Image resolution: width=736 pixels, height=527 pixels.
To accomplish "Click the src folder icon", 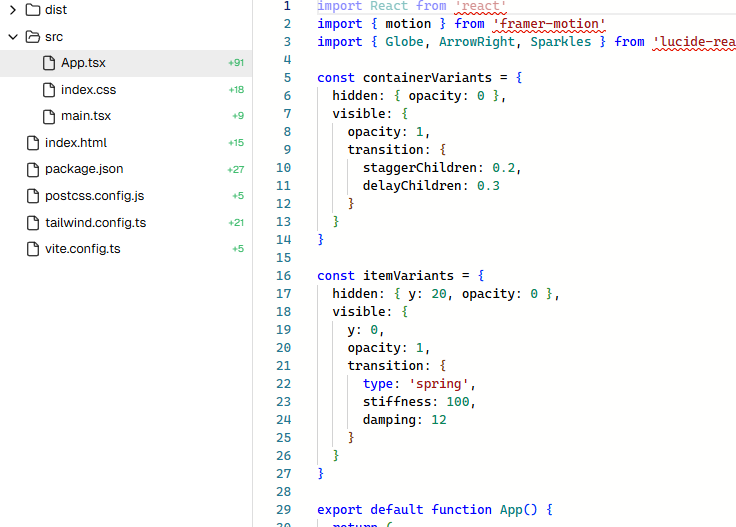I will 32,37.
